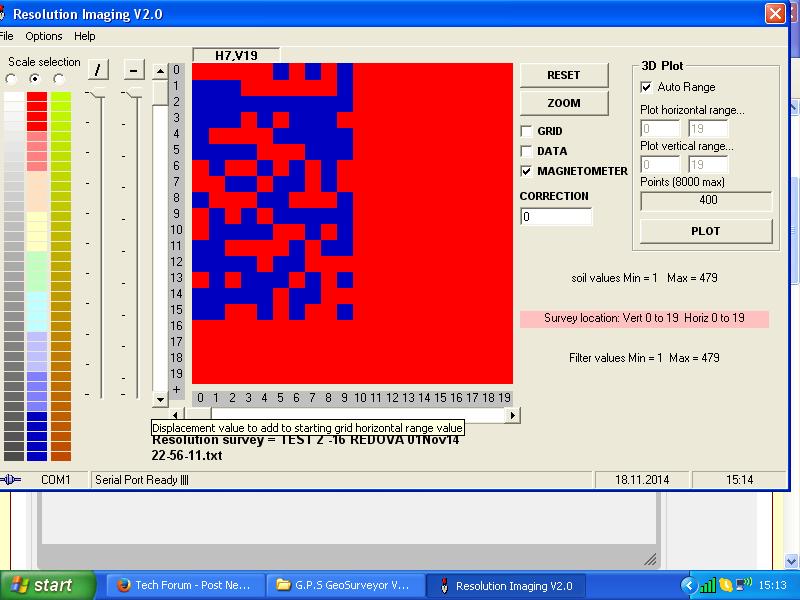Close the Resolution Imaging window
Screen dimensions: 800x600
tap(775, 14)
